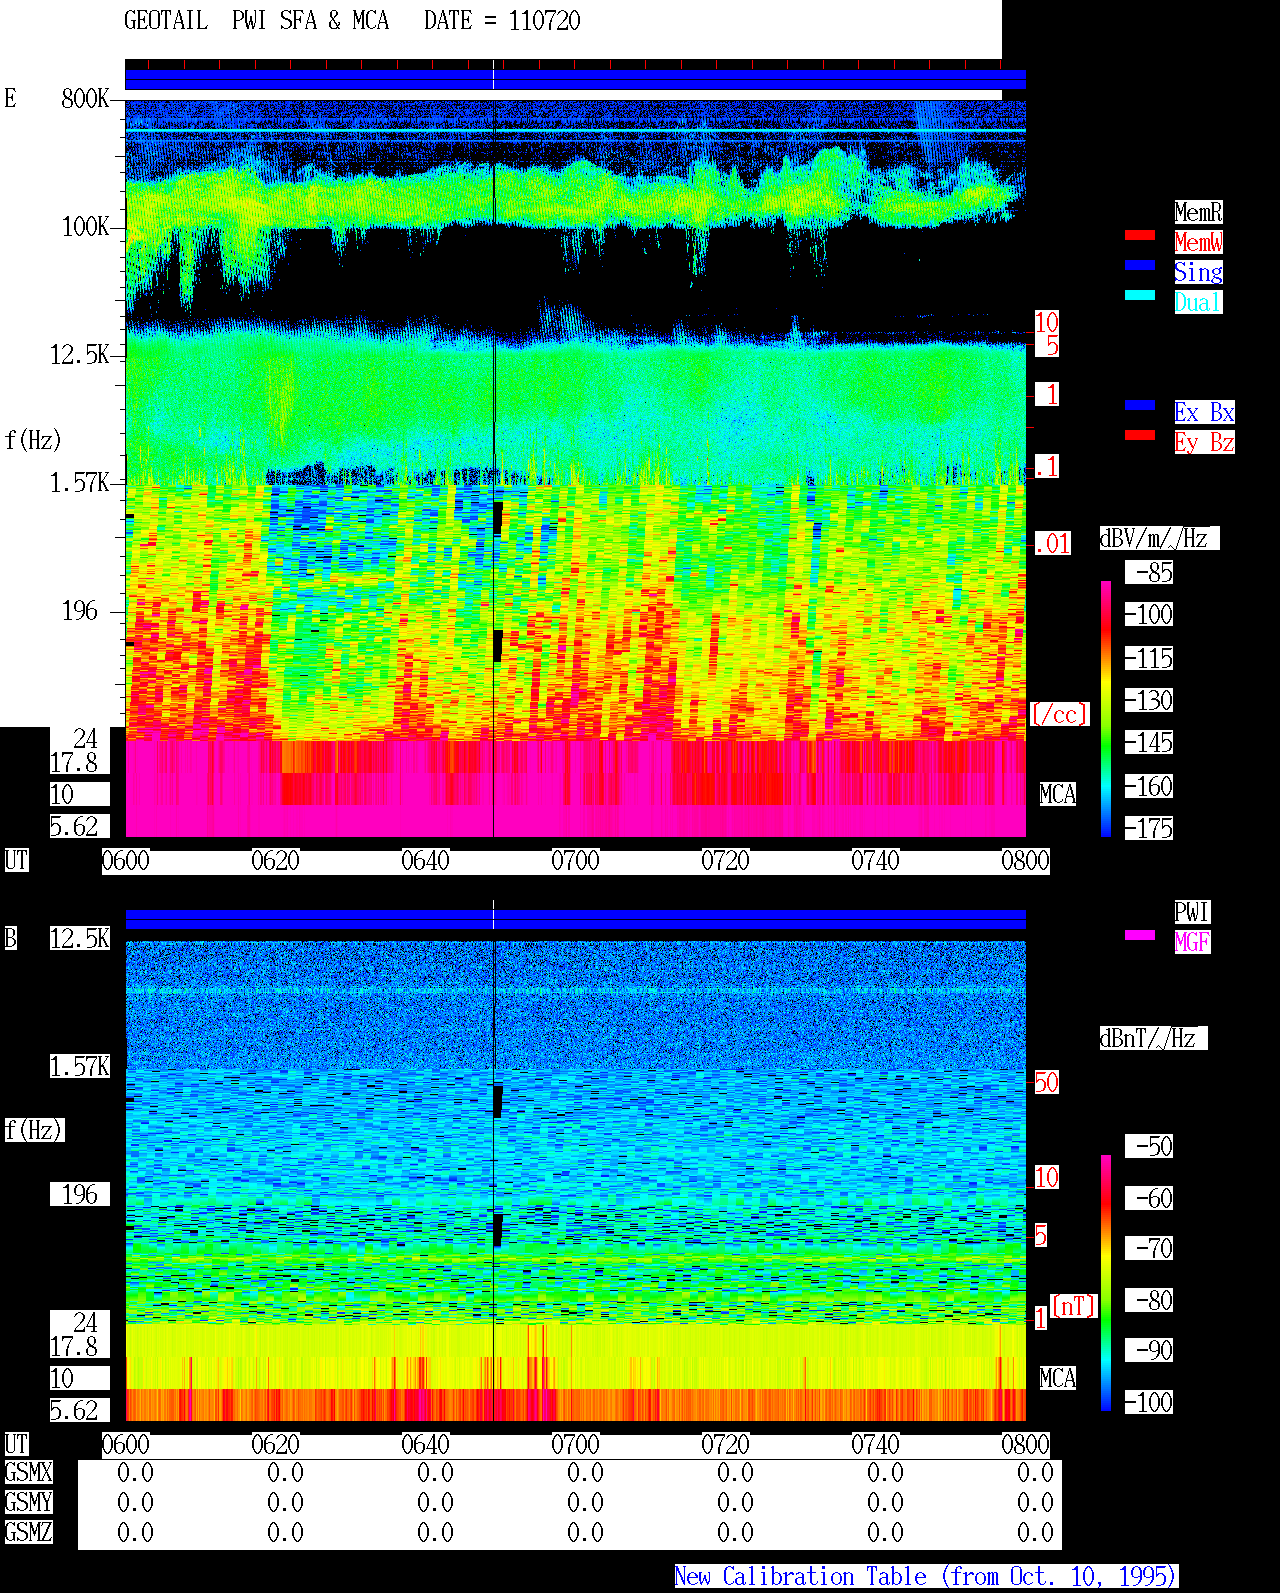Viewport: 1280px width, 1593px height.
Task: Click the blue Sing legend swatch
Action: (x=1140, y=265)
